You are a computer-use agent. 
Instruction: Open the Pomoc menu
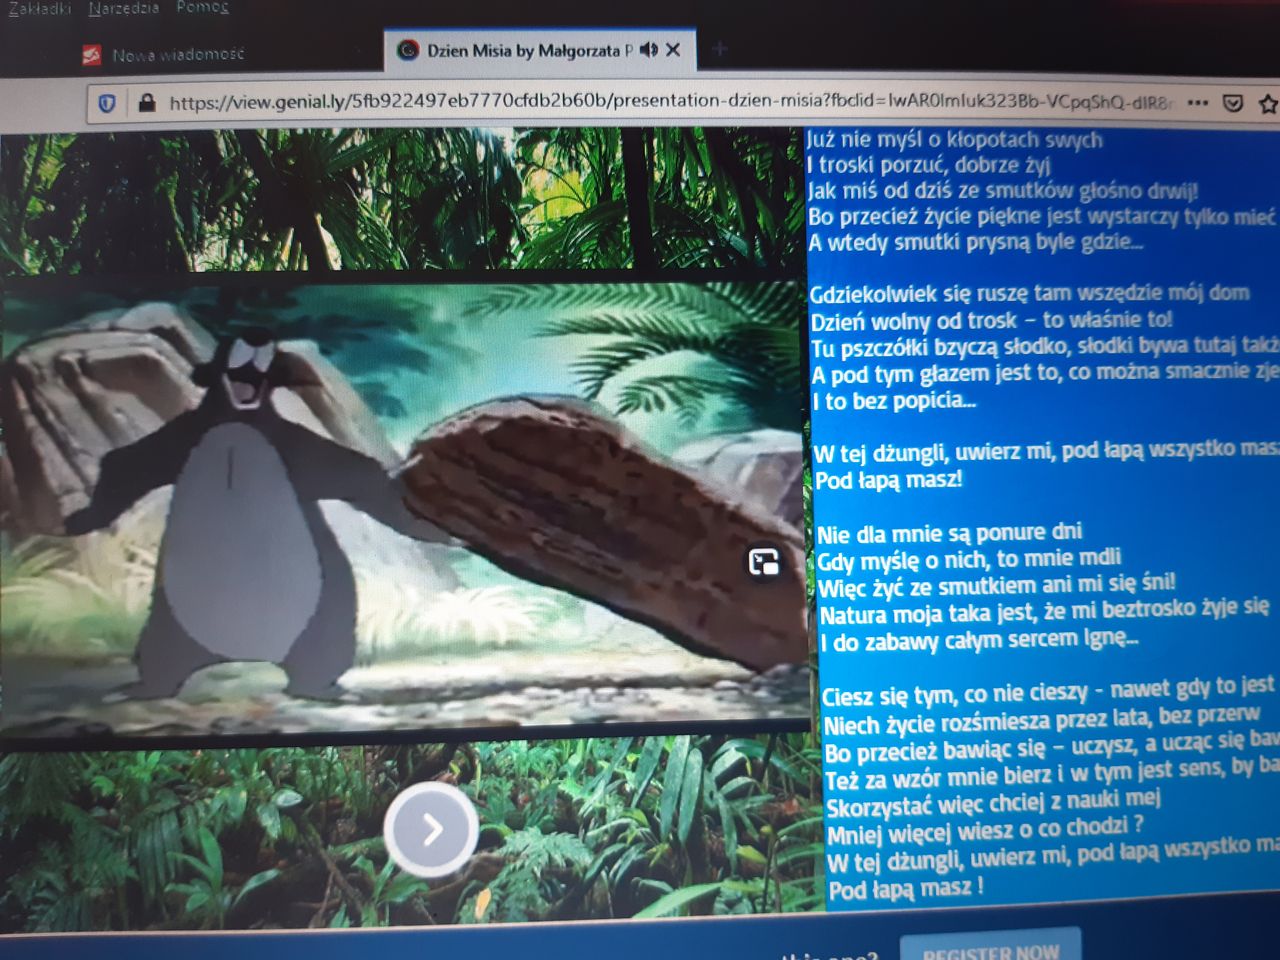202,7
